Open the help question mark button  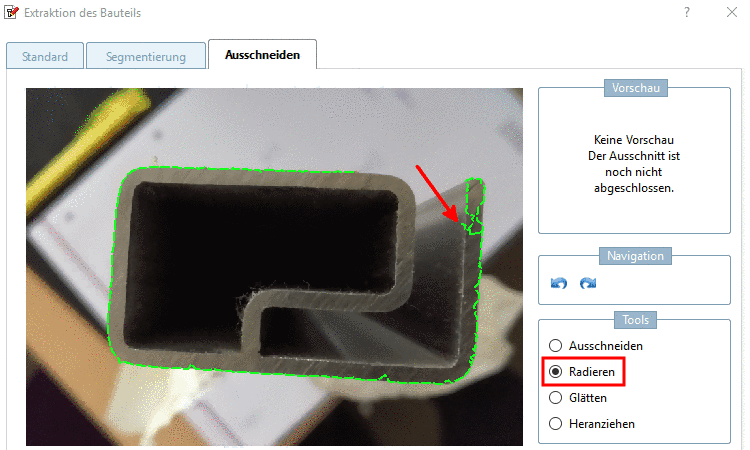tap(687, 12)
